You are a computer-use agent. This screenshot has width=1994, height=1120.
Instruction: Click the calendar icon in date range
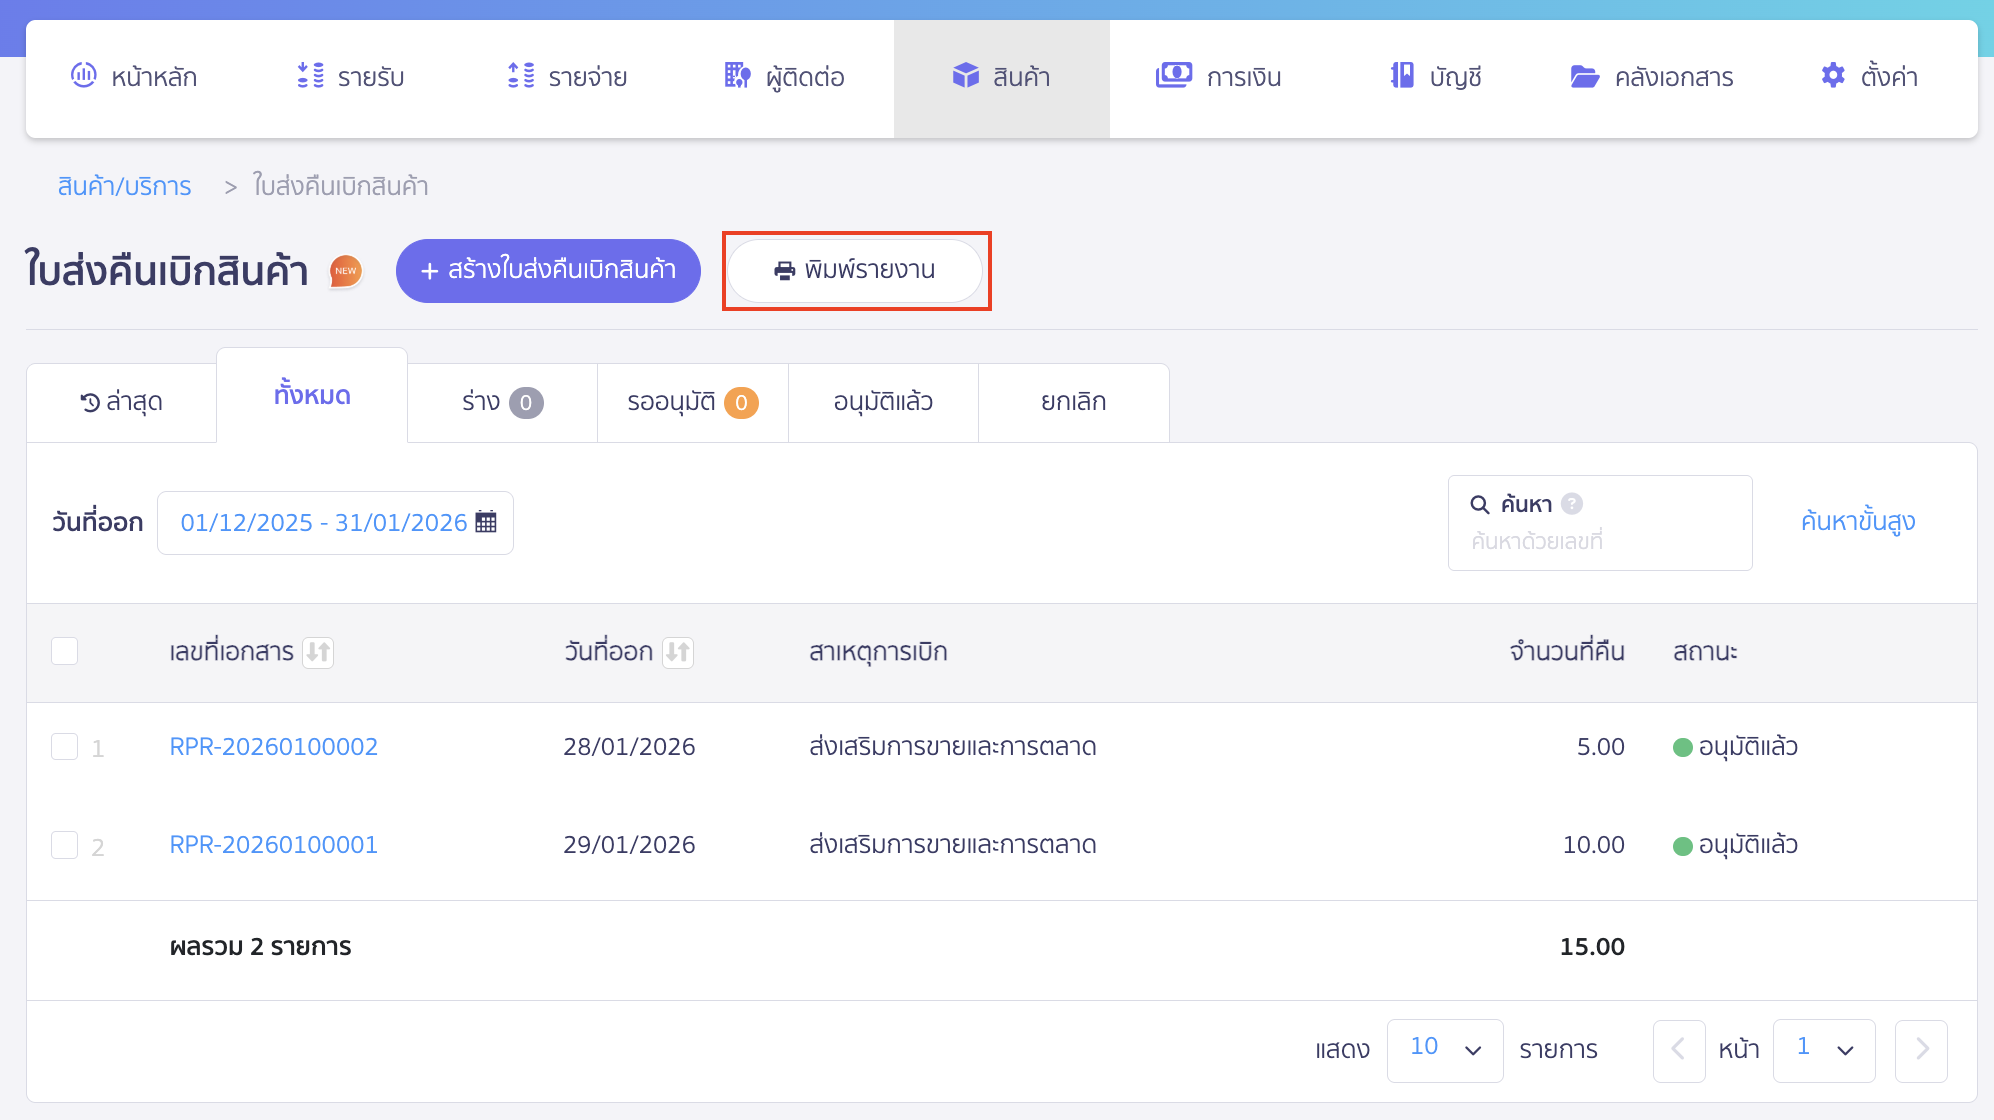pyautogui.click(x=486, y=522)
